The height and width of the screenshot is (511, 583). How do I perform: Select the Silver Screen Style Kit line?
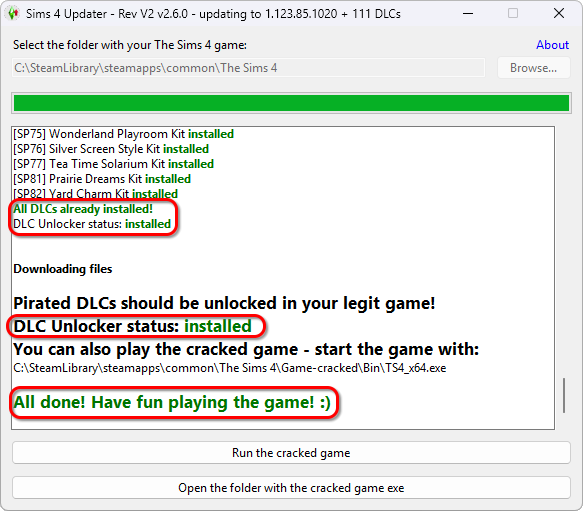111,149
